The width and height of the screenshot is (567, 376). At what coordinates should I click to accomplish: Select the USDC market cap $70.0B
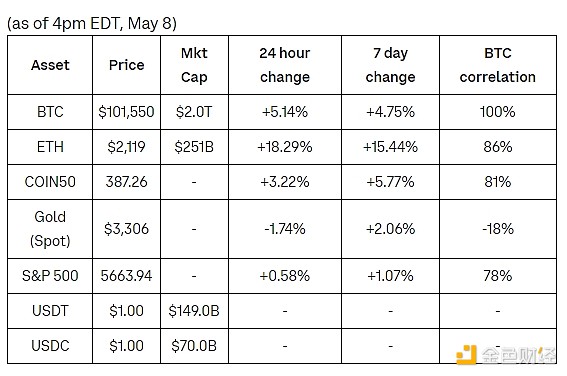(194, 346)
